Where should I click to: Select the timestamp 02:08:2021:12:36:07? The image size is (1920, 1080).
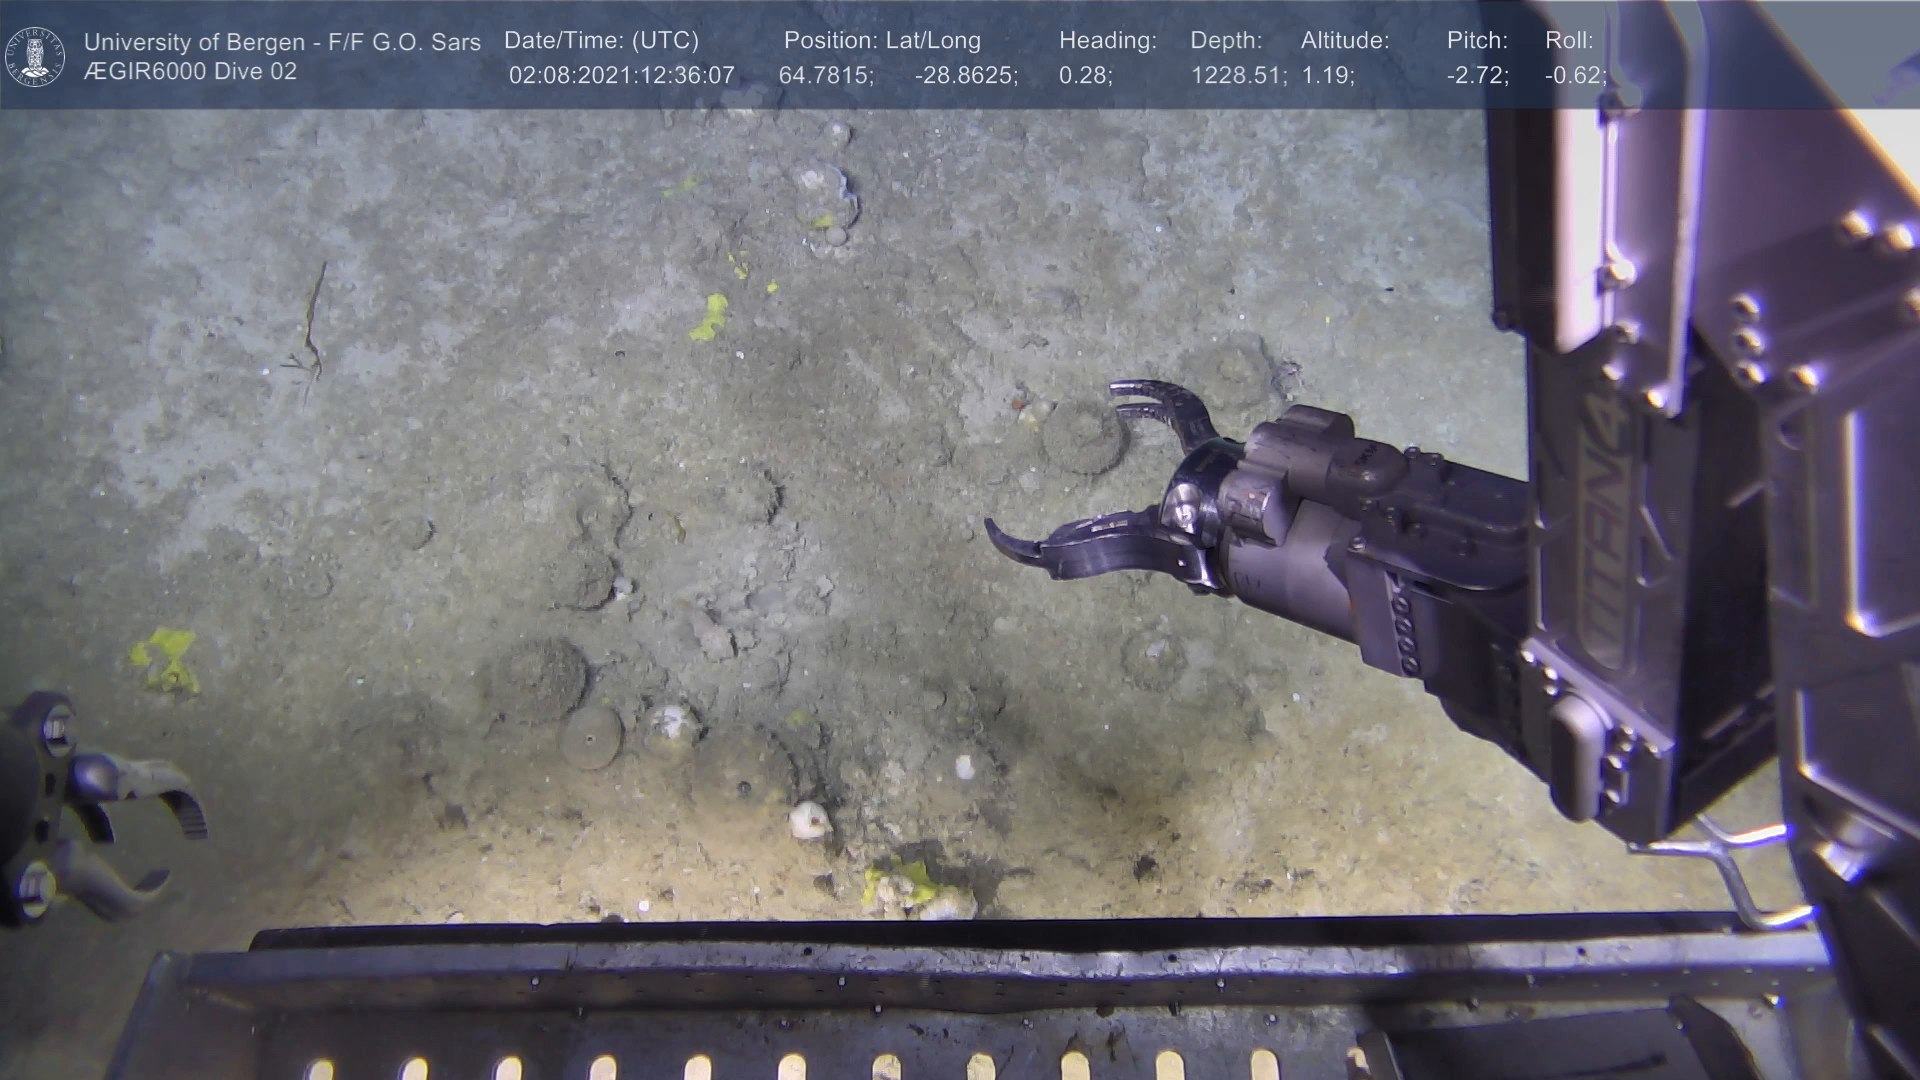click(x=621, y=76)
